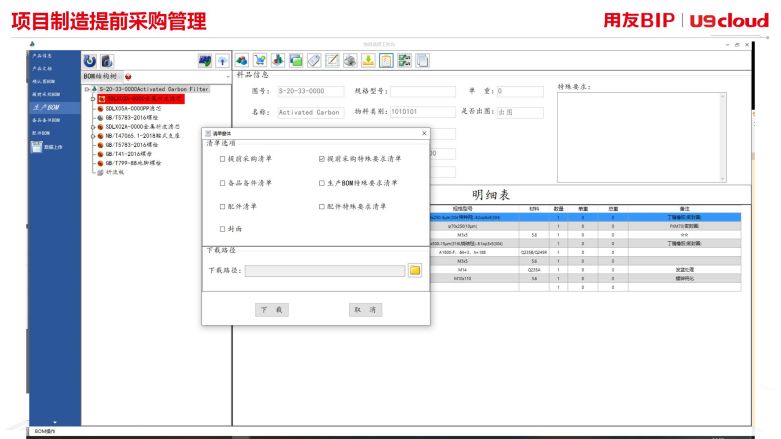Open 产品文档 in the left sidebar
This screenshot has height=439, width=781.
click(42, 68)
